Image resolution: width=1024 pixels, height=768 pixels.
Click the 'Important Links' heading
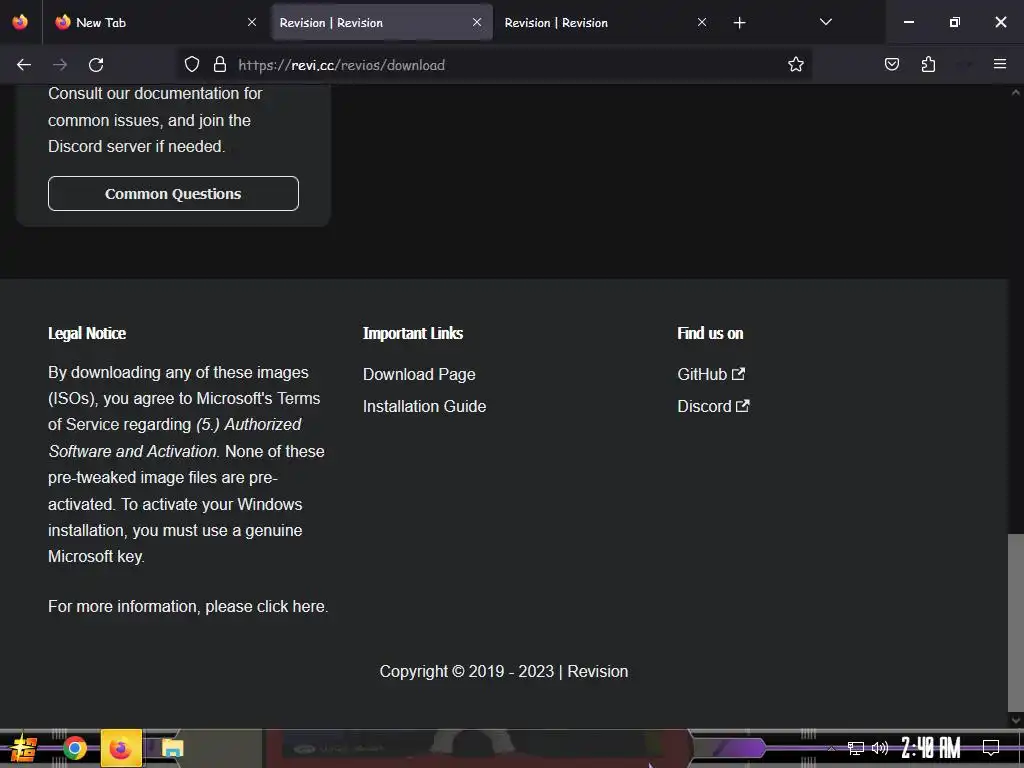(x=413, y=333)
